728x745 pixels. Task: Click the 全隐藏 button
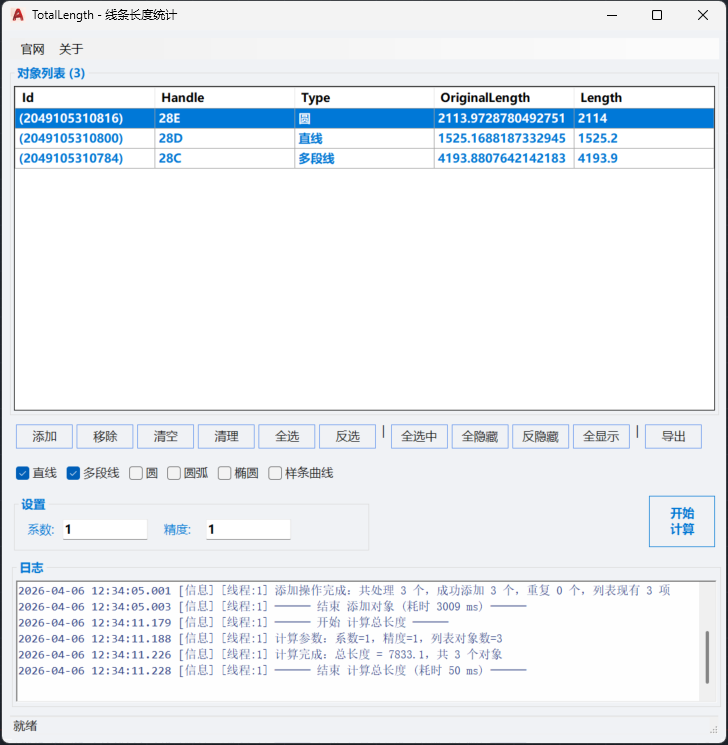tap(480, 437)
